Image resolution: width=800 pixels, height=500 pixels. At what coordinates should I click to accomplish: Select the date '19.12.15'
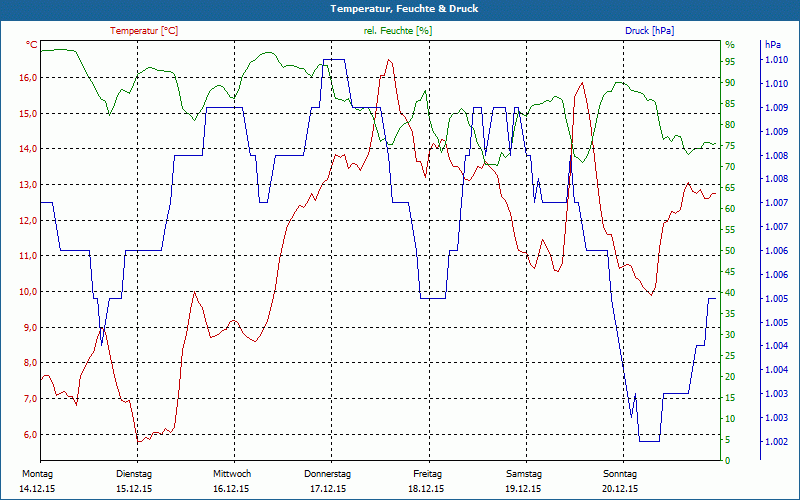click(x=523, y=489)
